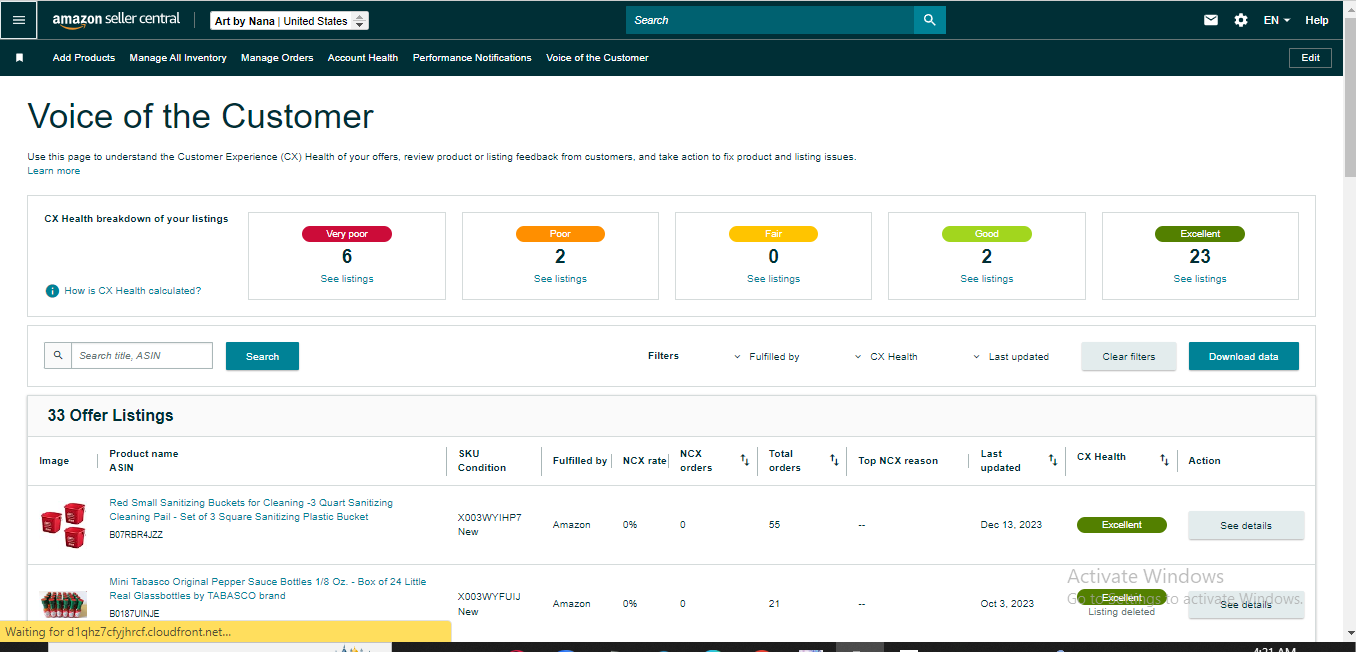Viewport: 1356px width, 652px height.
Task: Open Manage All Inventory
Action: tap(178, 58)
